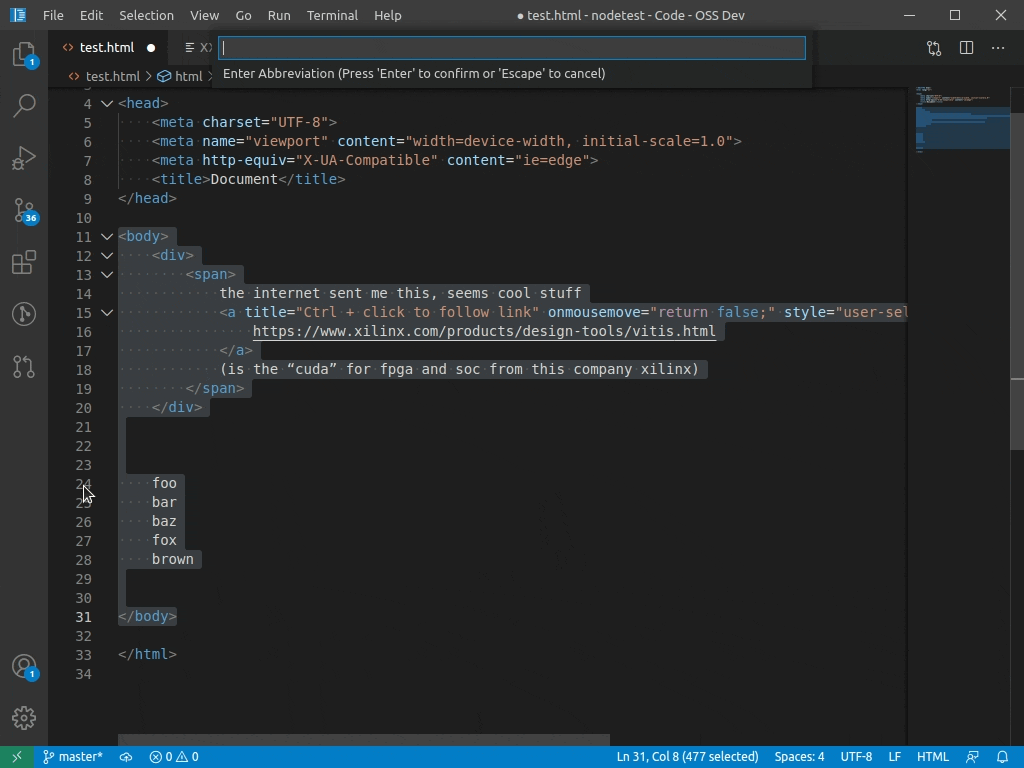
Task: Open the View menu
Action: tap(204, 15)
